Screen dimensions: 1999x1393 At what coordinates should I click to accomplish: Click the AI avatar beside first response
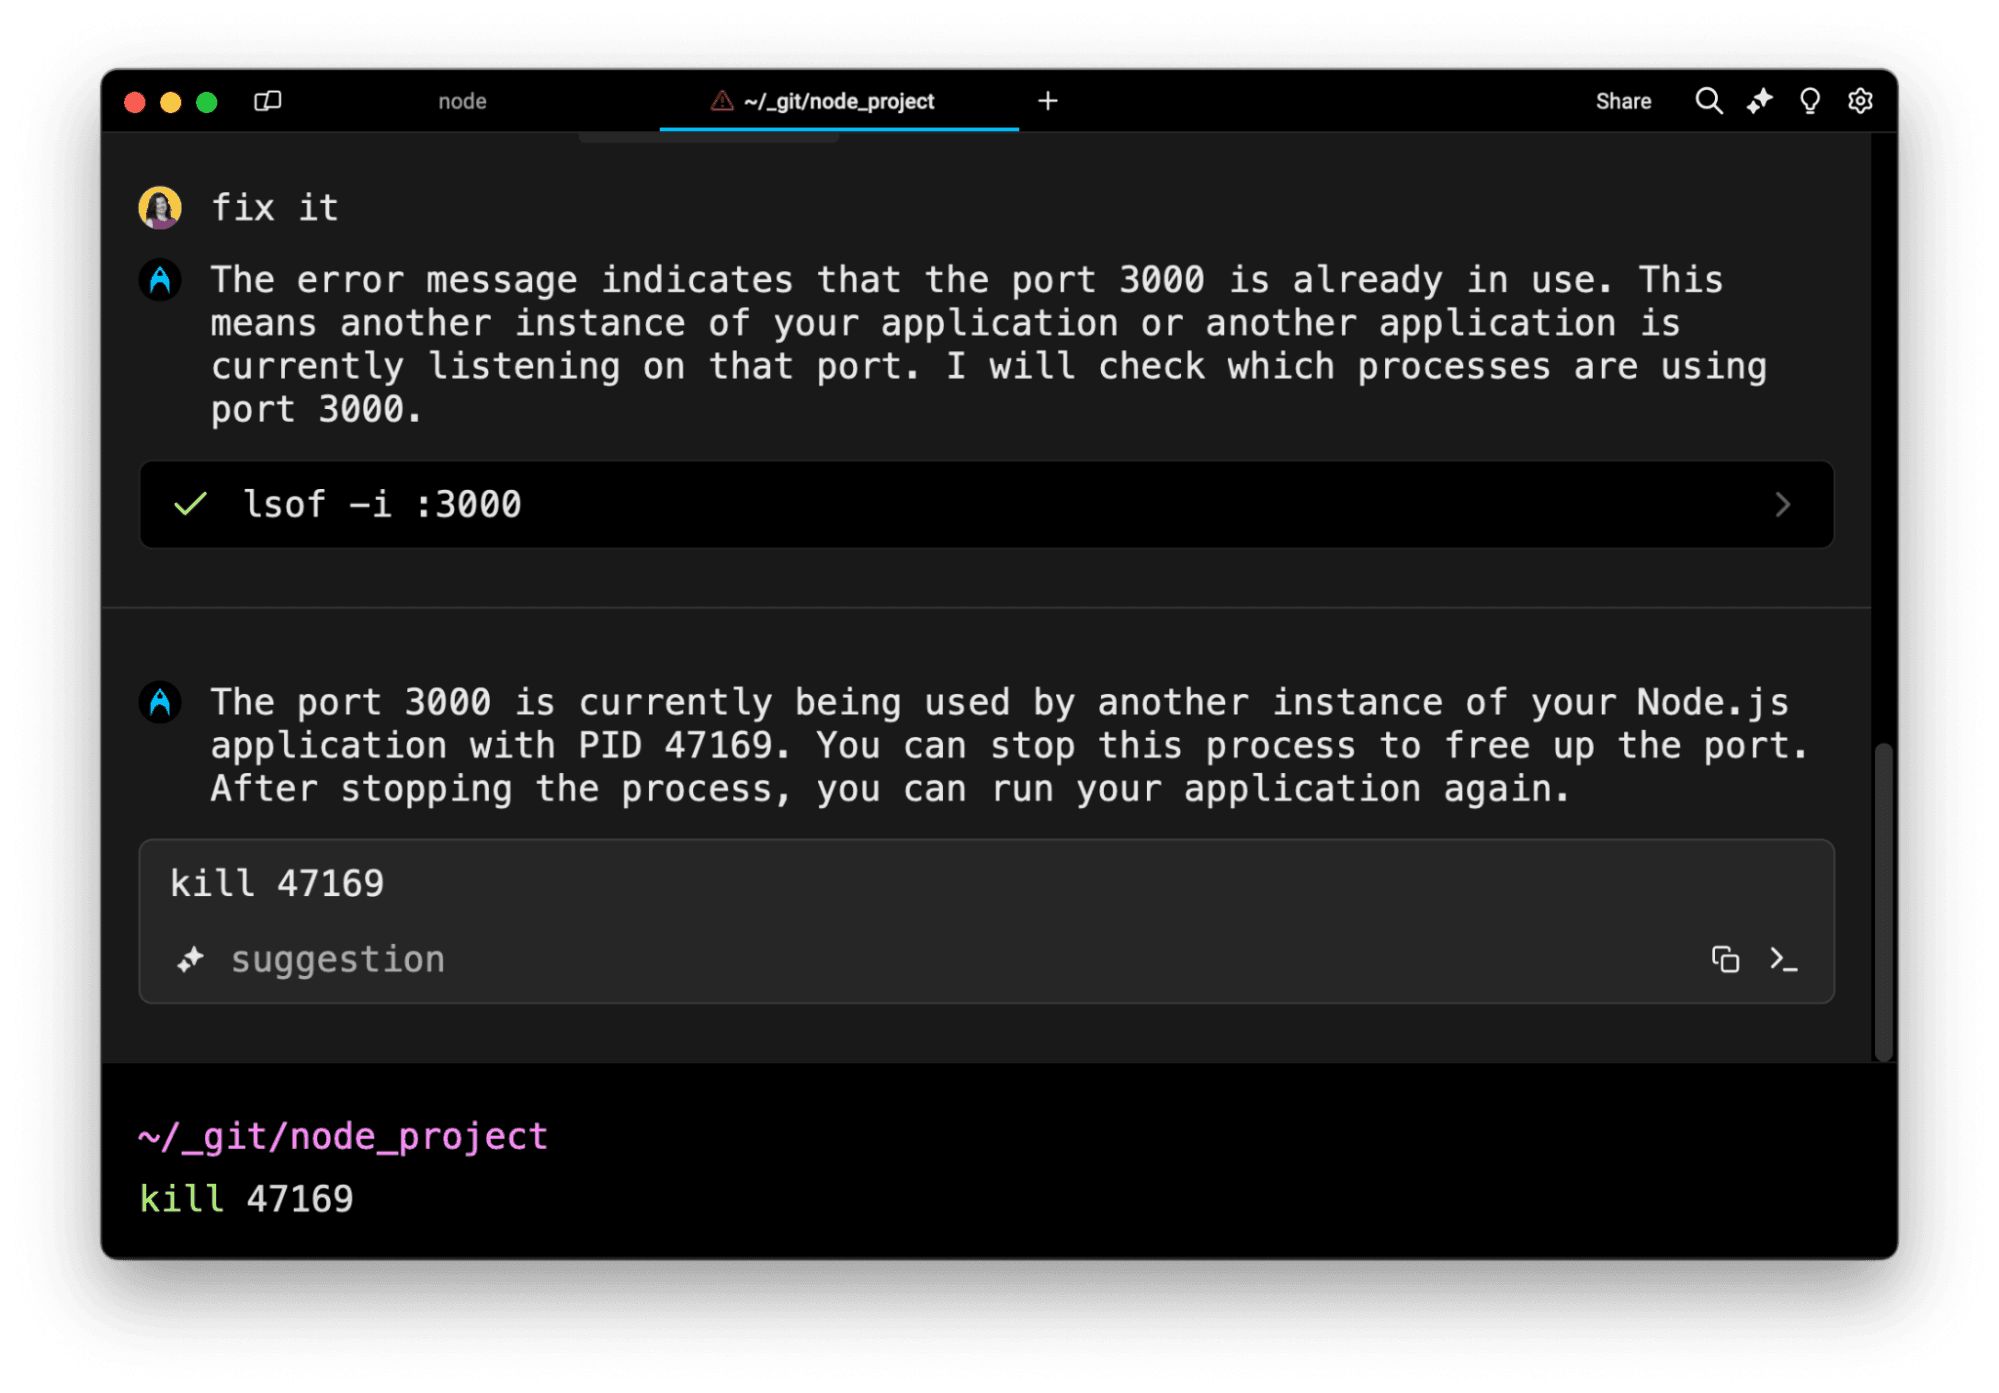coord(160,280)
